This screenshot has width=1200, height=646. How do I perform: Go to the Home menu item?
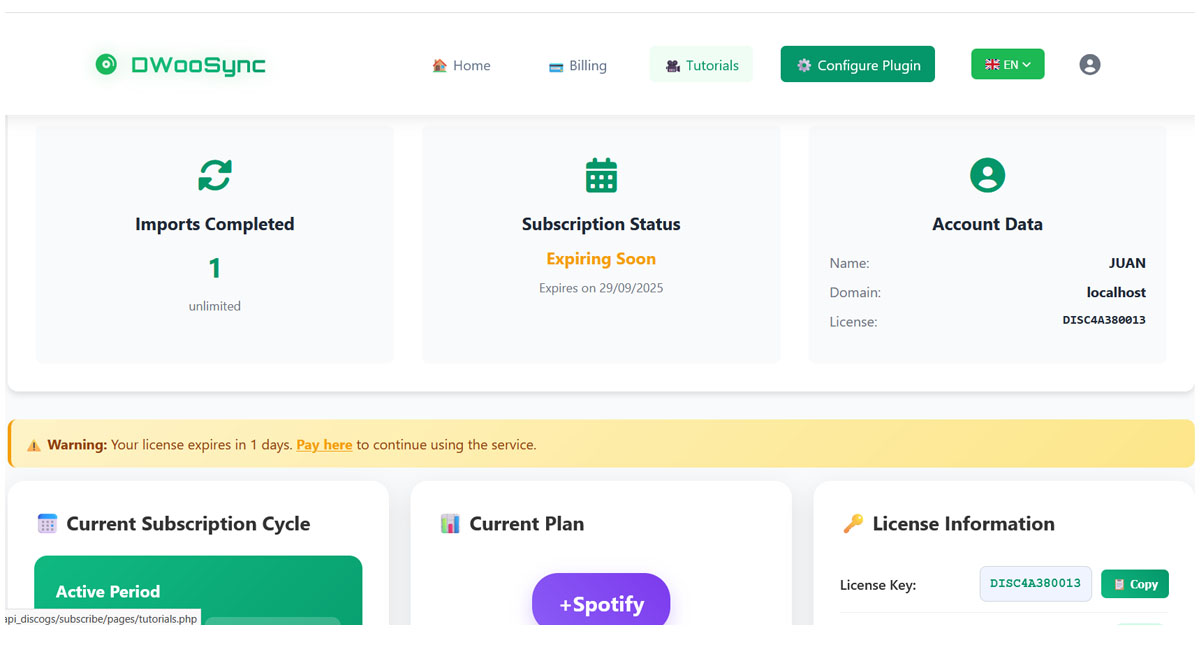pyautogui.click(x=461, y=66)
